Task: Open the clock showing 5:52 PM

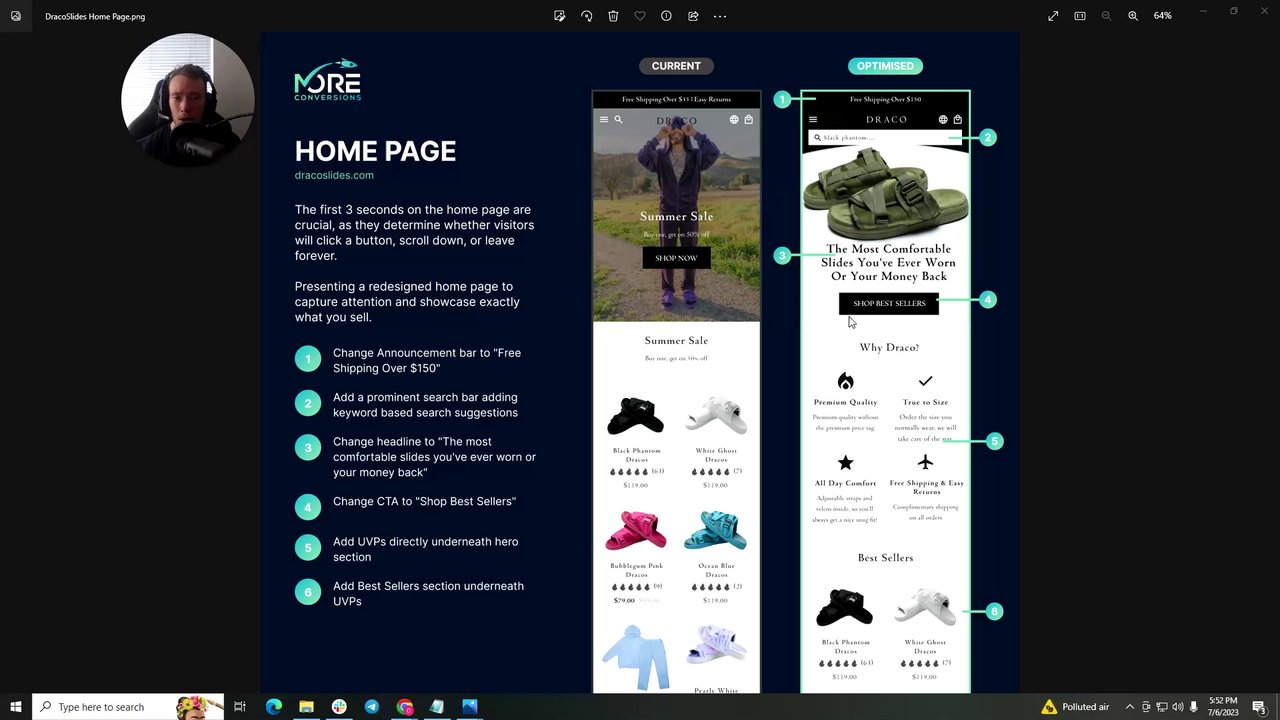Action: pos(1223,707)
